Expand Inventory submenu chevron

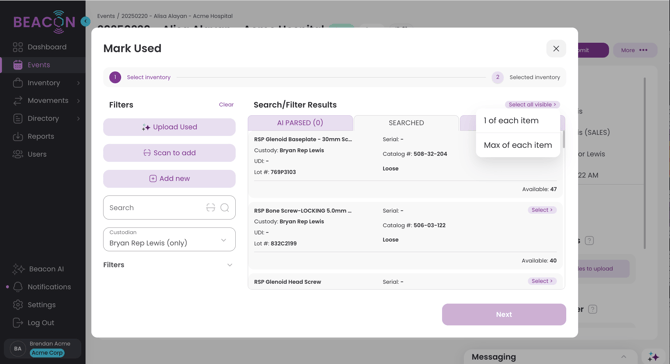click(x=79, y=83)
